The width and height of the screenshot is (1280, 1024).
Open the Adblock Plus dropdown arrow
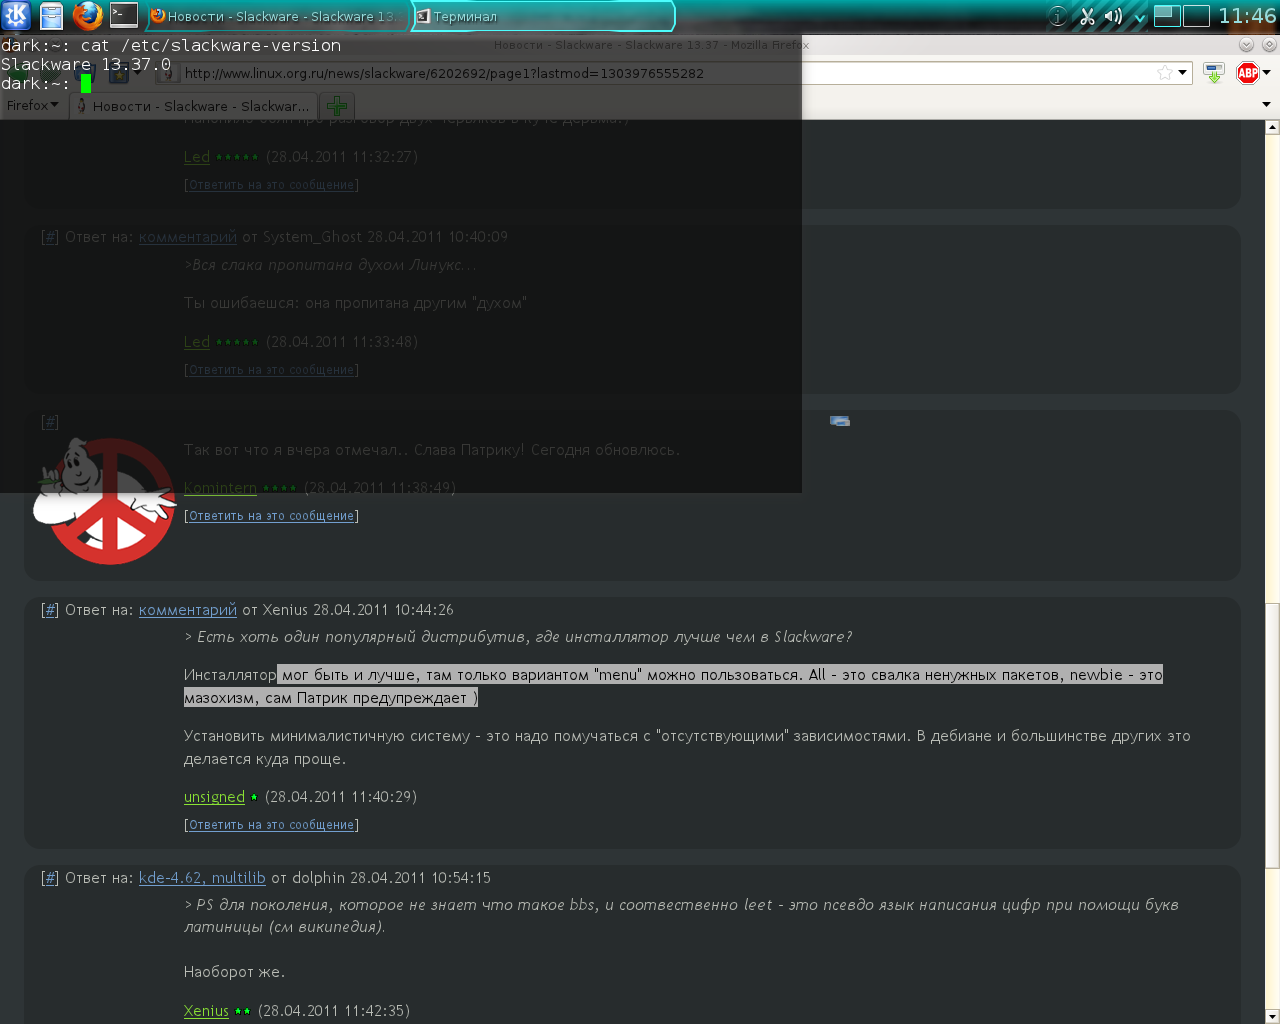tap(1266, 73)
